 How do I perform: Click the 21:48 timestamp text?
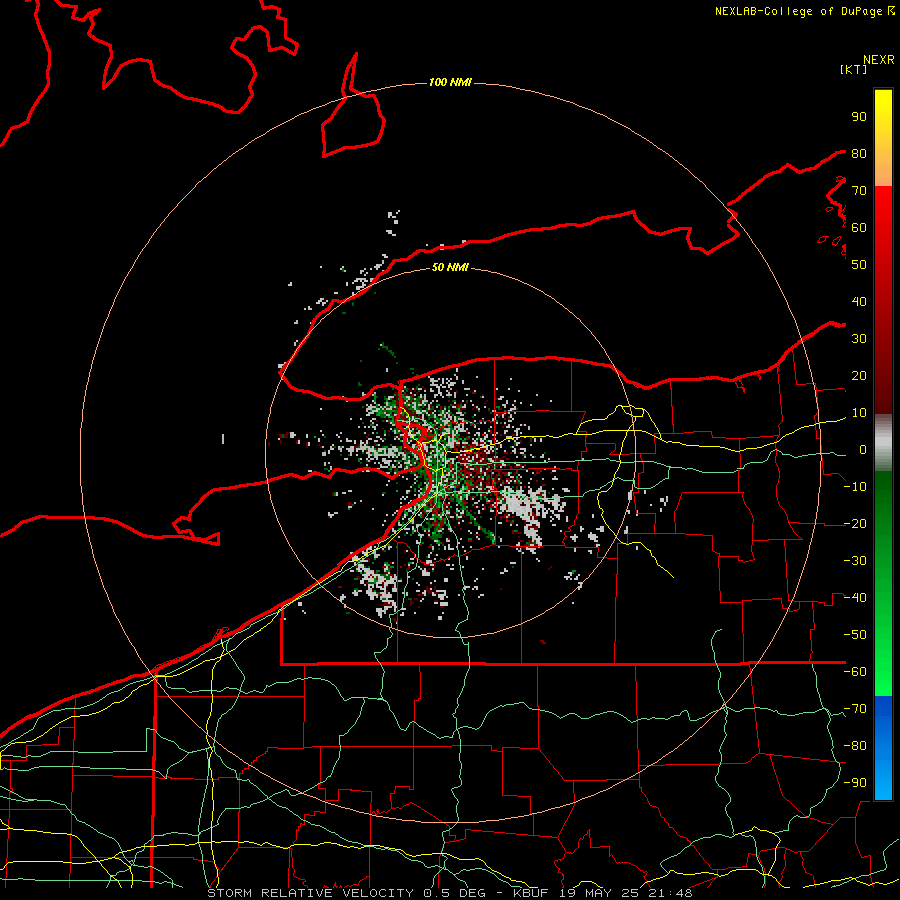[x=672, y=893]
